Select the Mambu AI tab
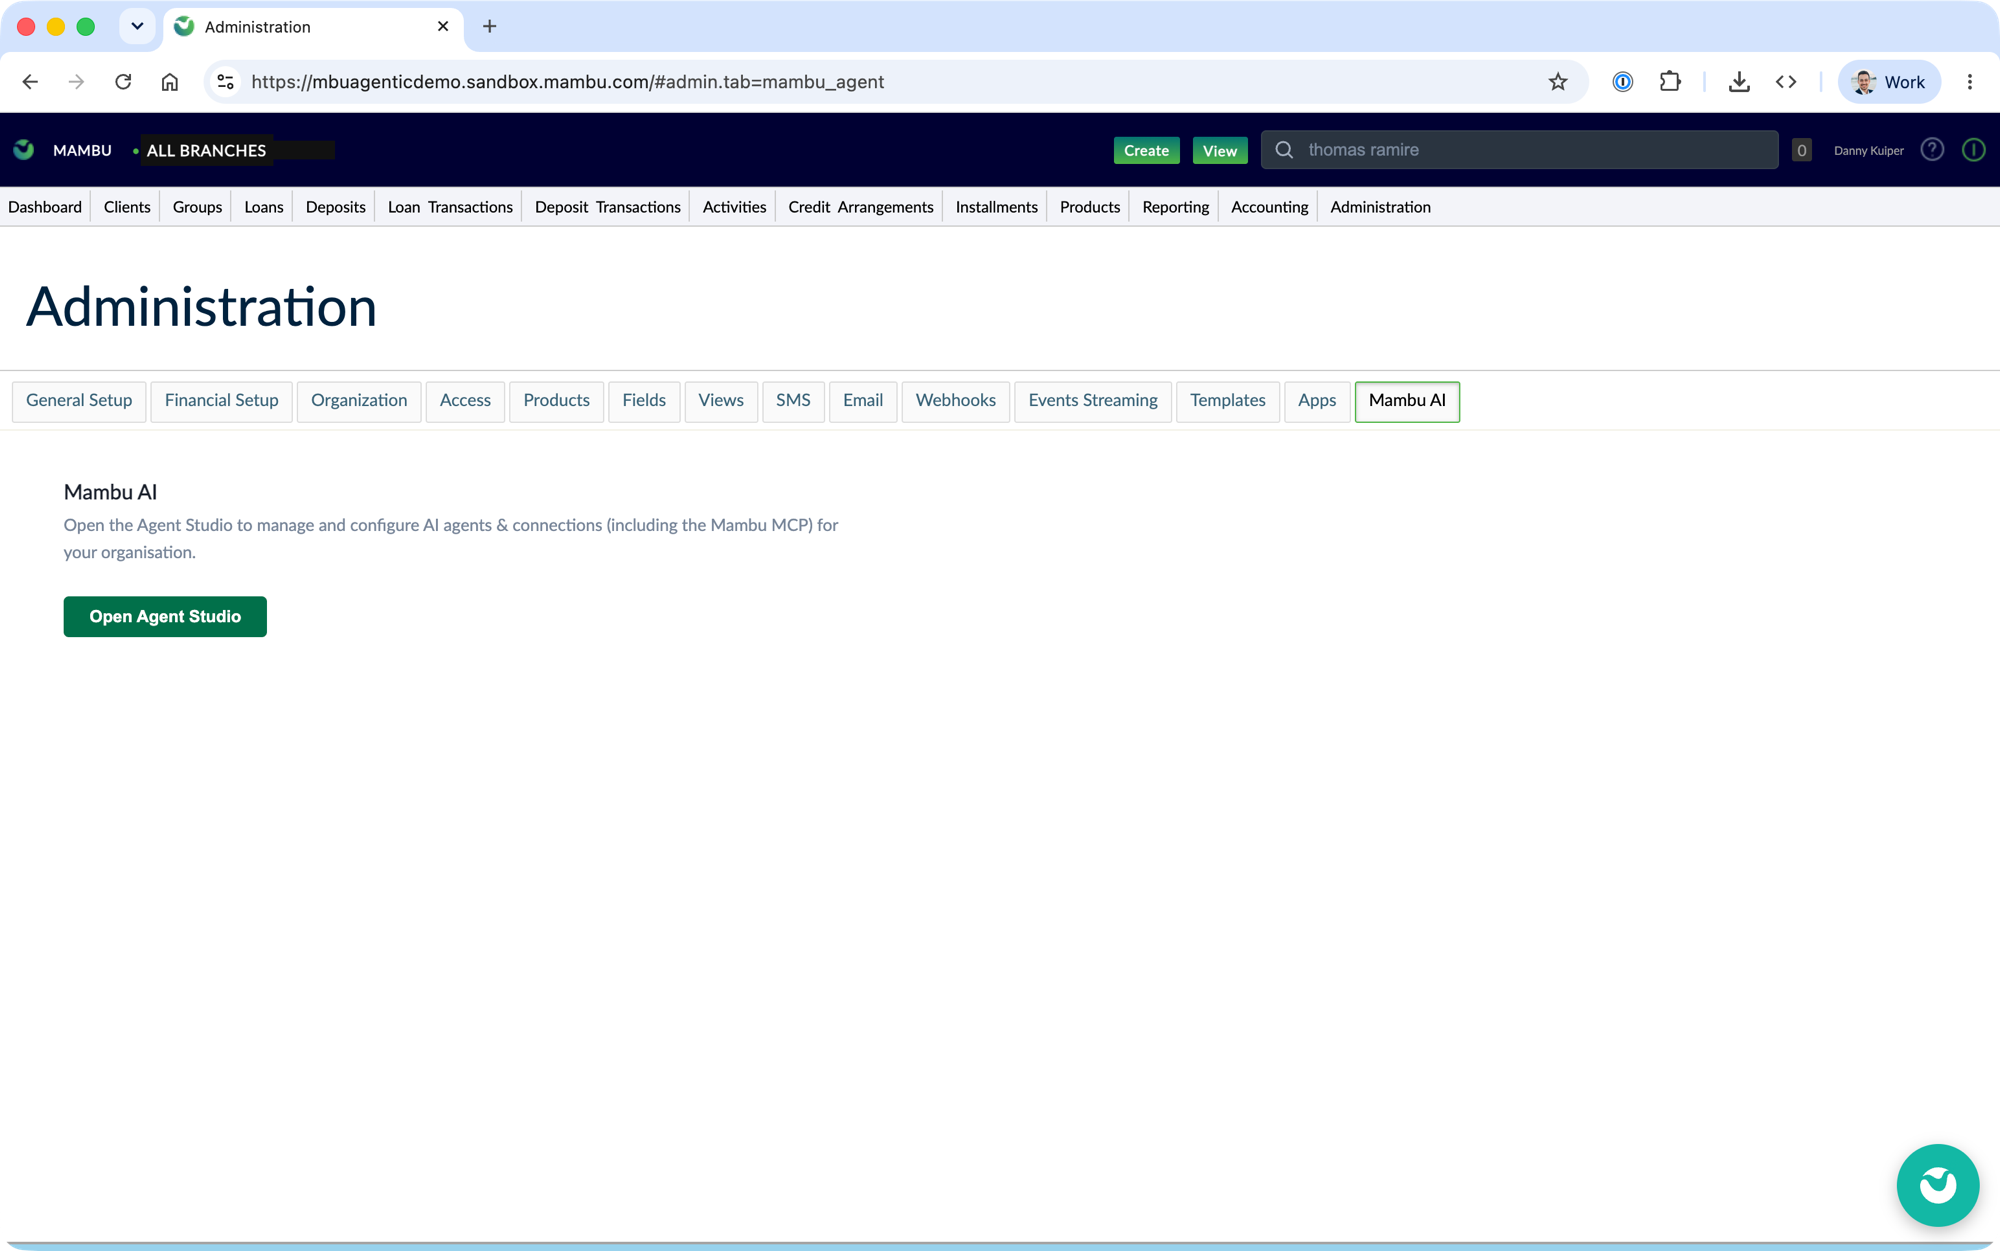This screenshot has width=2000, height=1251. 1407,401
